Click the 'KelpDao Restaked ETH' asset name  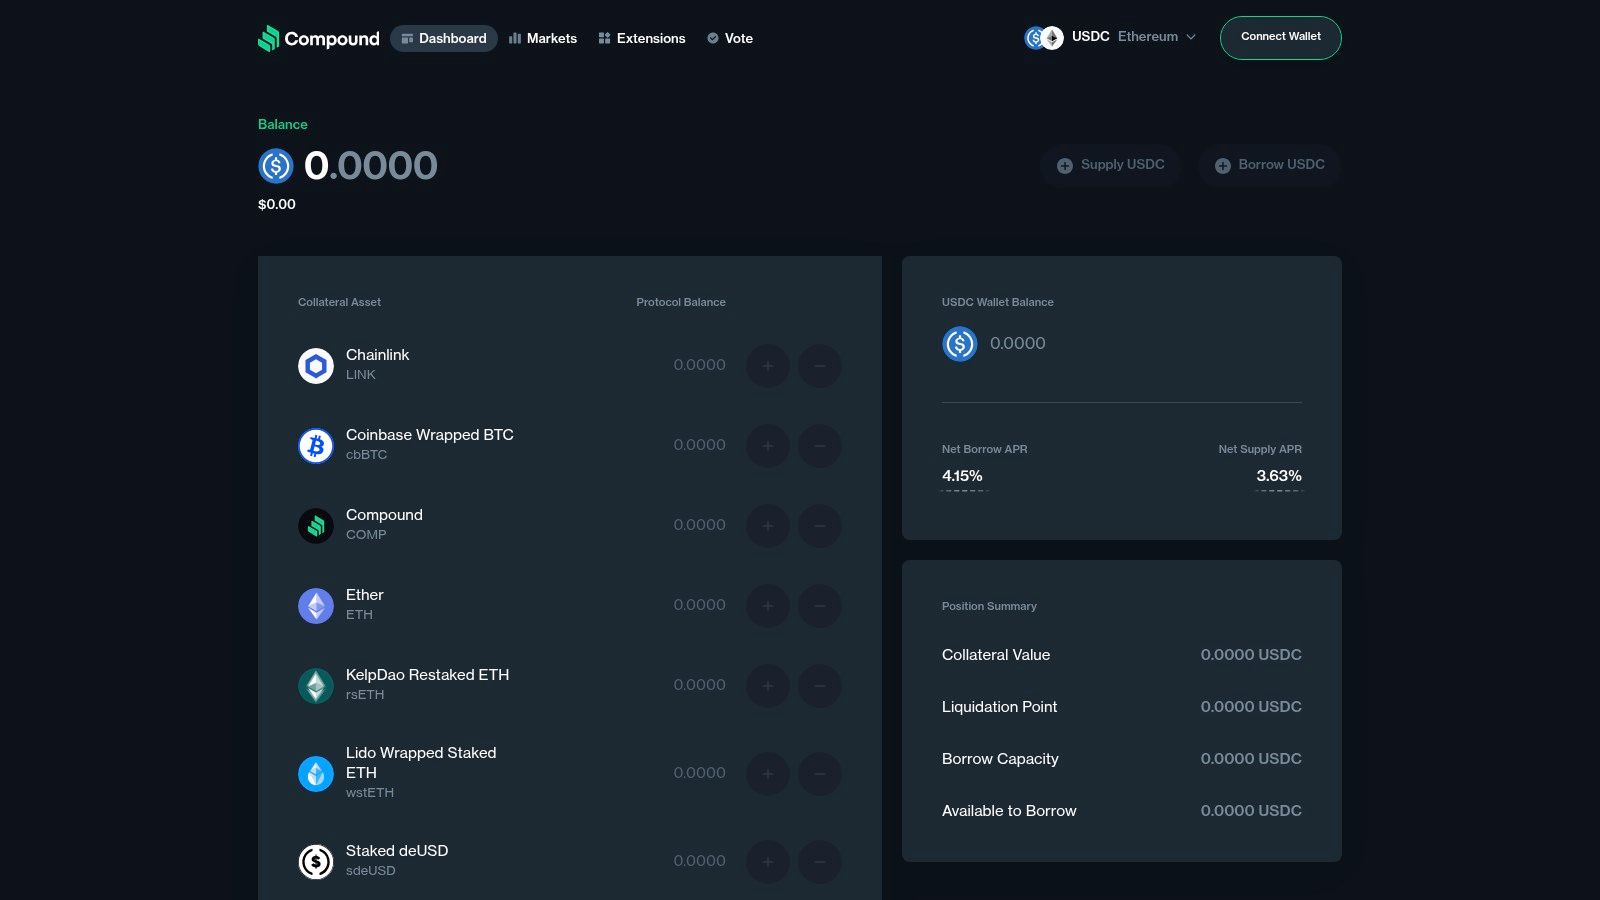point(427,675)
